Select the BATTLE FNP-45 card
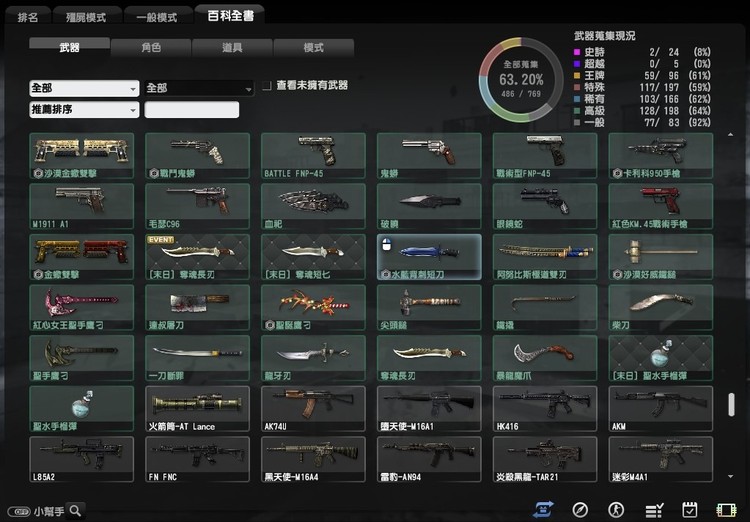750x522 pixels. (313, 156)
